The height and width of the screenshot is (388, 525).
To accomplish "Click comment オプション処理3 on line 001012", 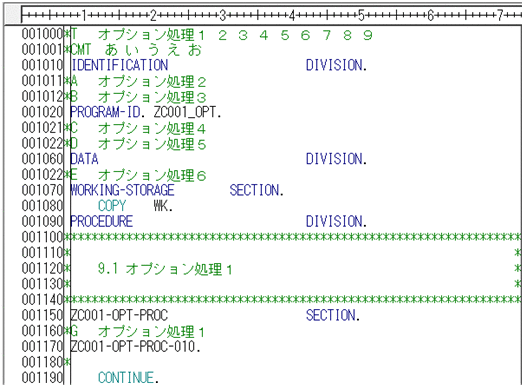I will coord(152,97).
